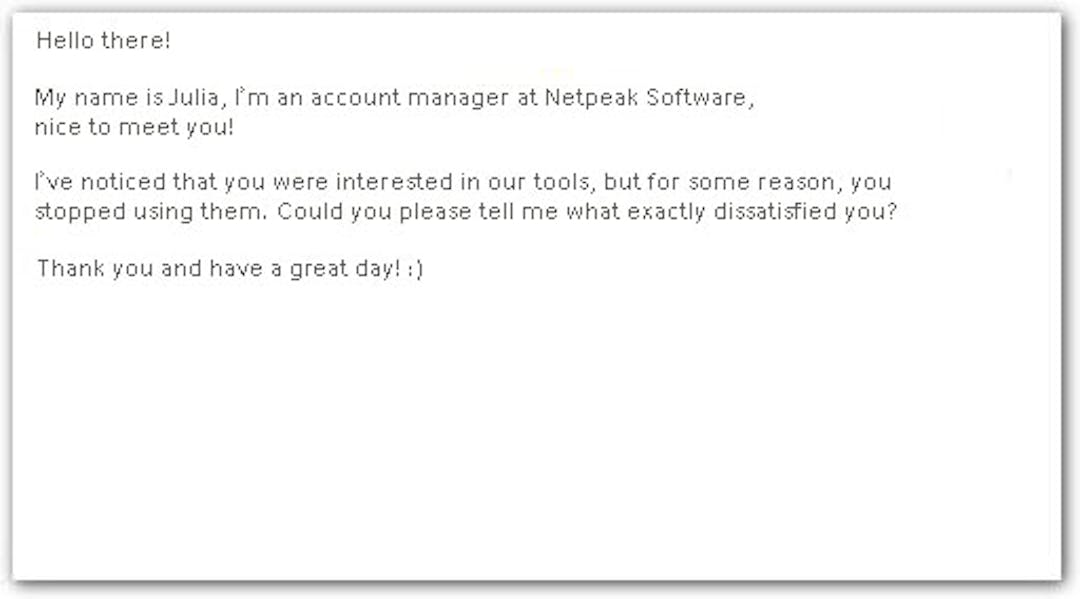Click the 'Hello there!' greeting line
Image resolution: width=1080 pixels, height=599 pixels.
click(x=103, y=41)
